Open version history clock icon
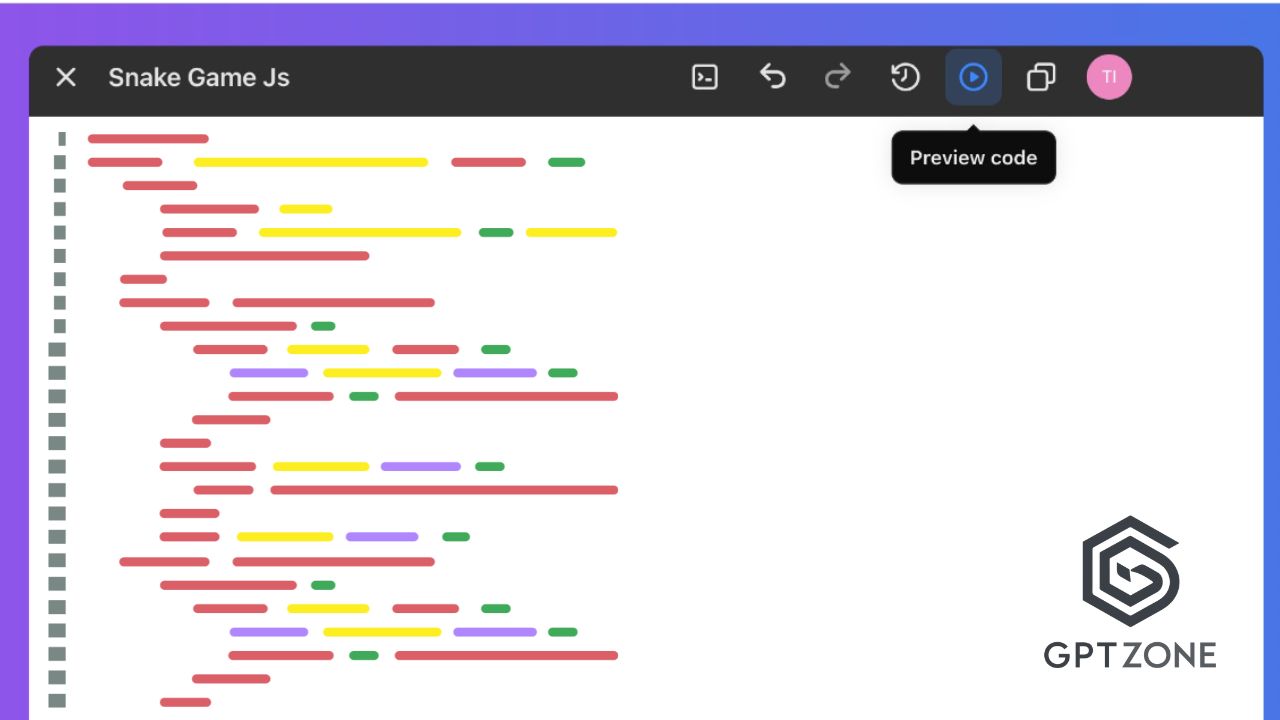This screenshot has height=720, width=1280. pyautogui.click(x=905, y=77)
